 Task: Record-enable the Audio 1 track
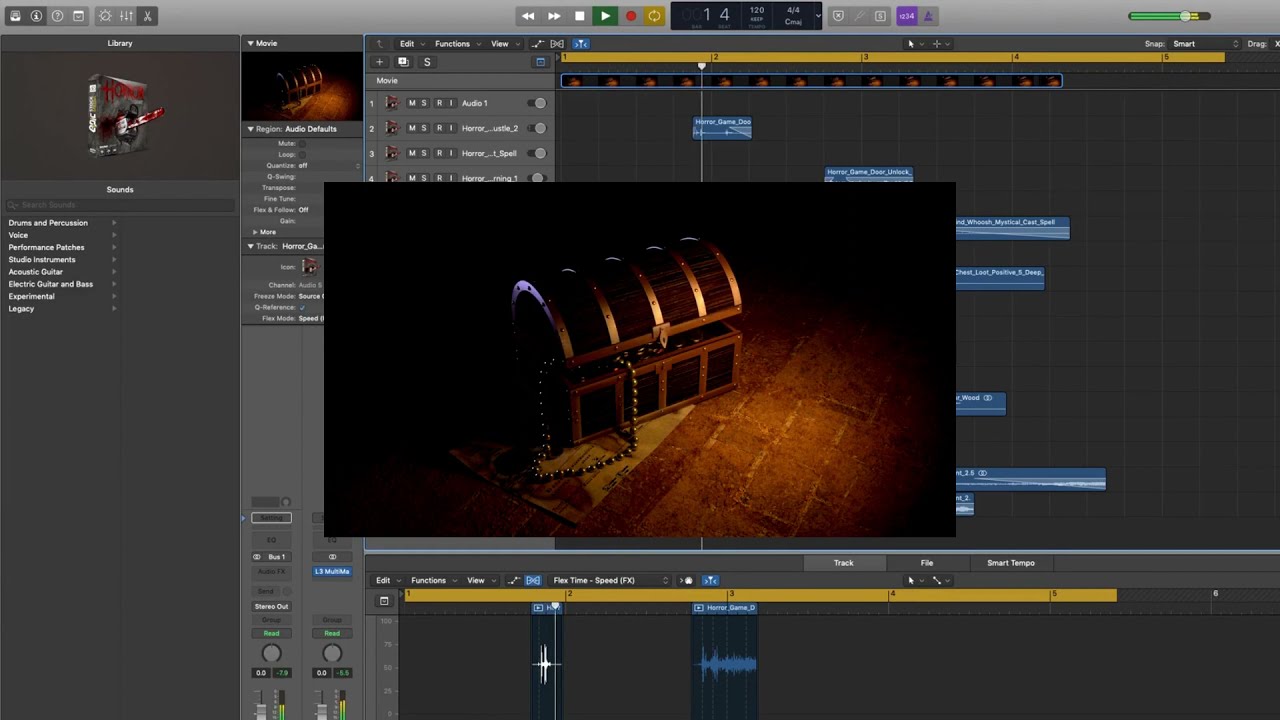[x=438, y=103]
